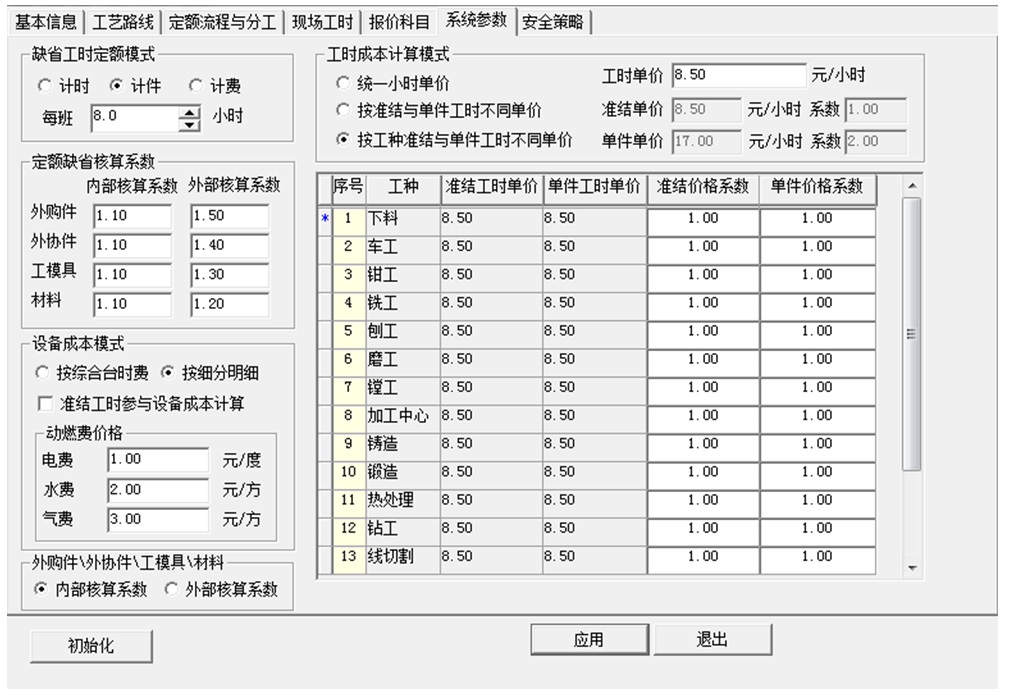Select the 系统参数 tab
This screenshot has width=1009, height=699.
(x=476, y=21)
